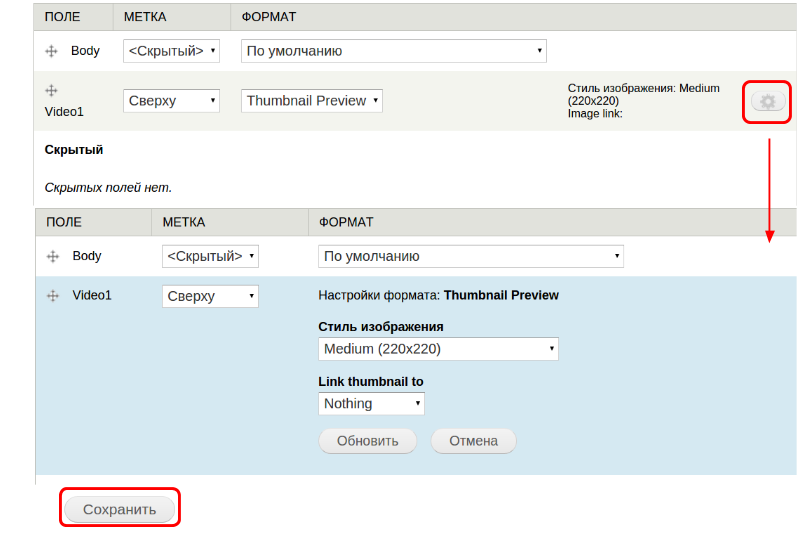Click the 'Скрытый' section heading

pyautogui.click(x=74, y=150)
